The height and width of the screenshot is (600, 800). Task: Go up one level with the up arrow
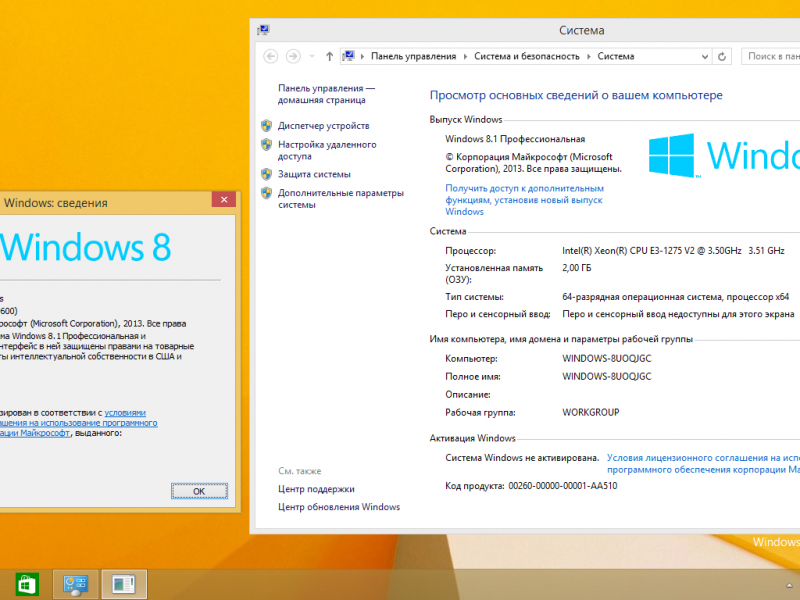pos(330,56)
